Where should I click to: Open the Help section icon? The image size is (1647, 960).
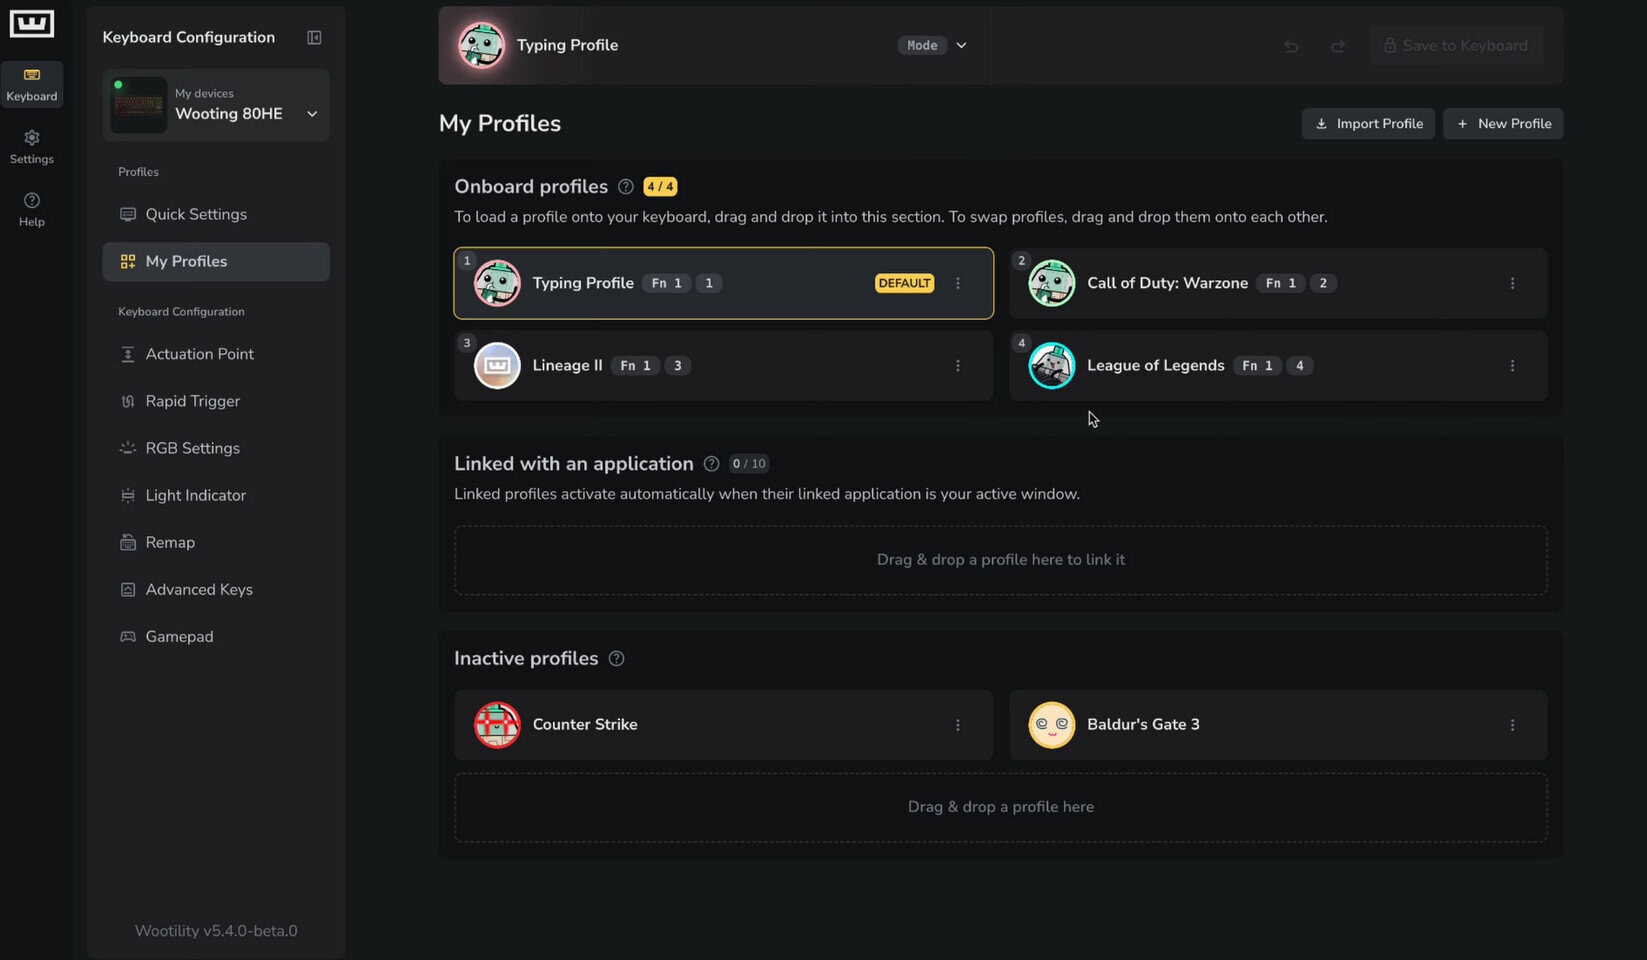click(x=32, y=209)
